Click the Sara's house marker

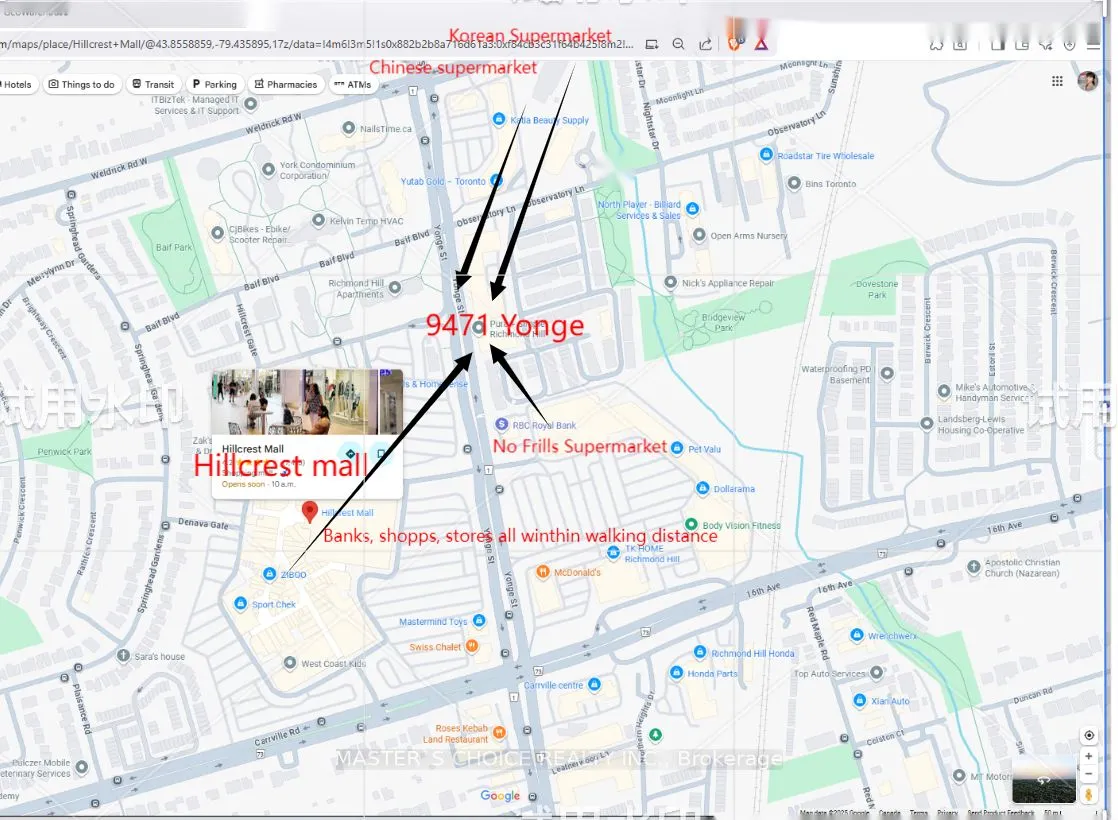click(123, 655)
